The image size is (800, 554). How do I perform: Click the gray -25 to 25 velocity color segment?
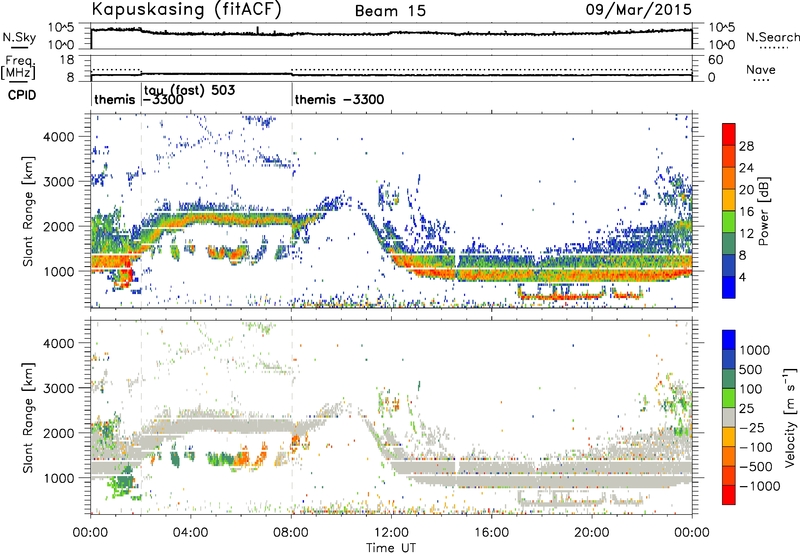pos(729,418)
